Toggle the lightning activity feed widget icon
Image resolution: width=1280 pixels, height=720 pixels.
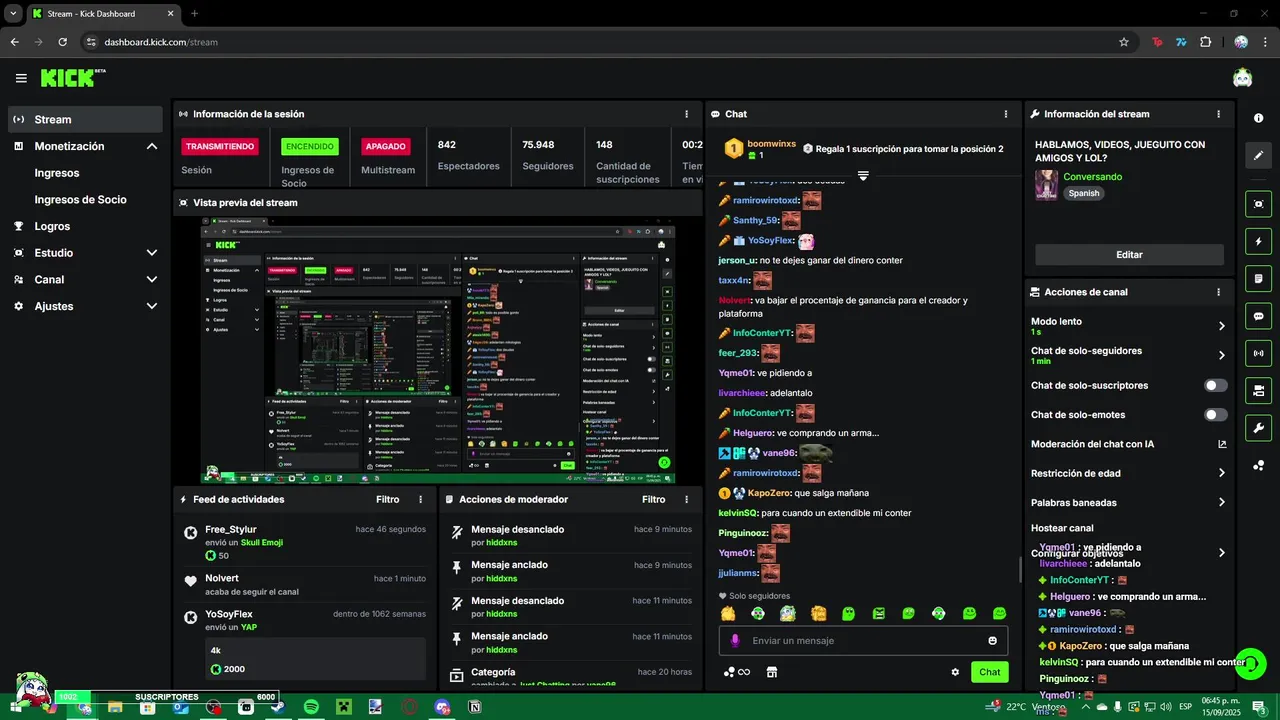pyautogui.click(x=1258, y=241)
